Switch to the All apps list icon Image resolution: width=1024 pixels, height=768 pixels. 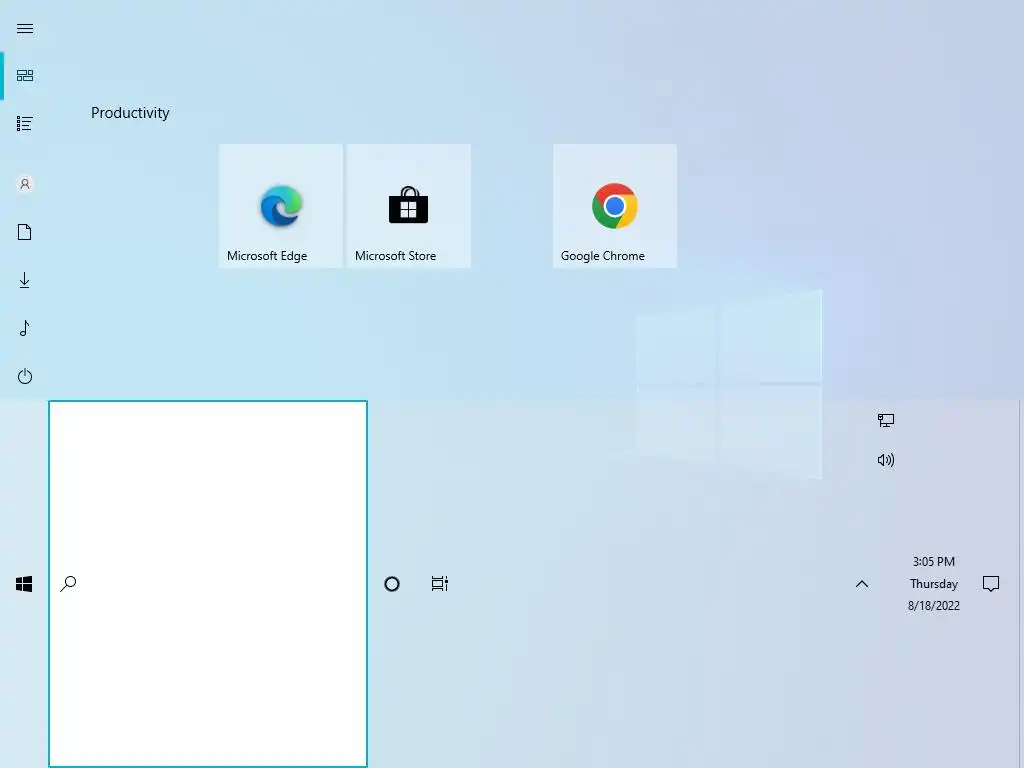click(25, 123)
